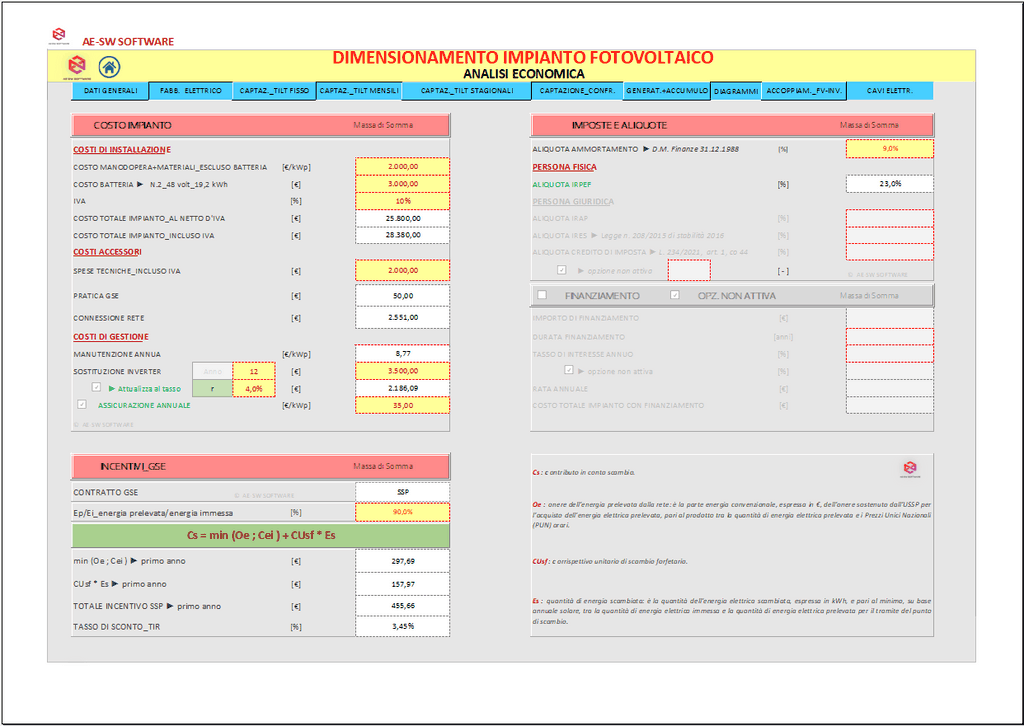Click the green Cs formula banner
The image size is (1024, 726).
[x=260, y=535]
